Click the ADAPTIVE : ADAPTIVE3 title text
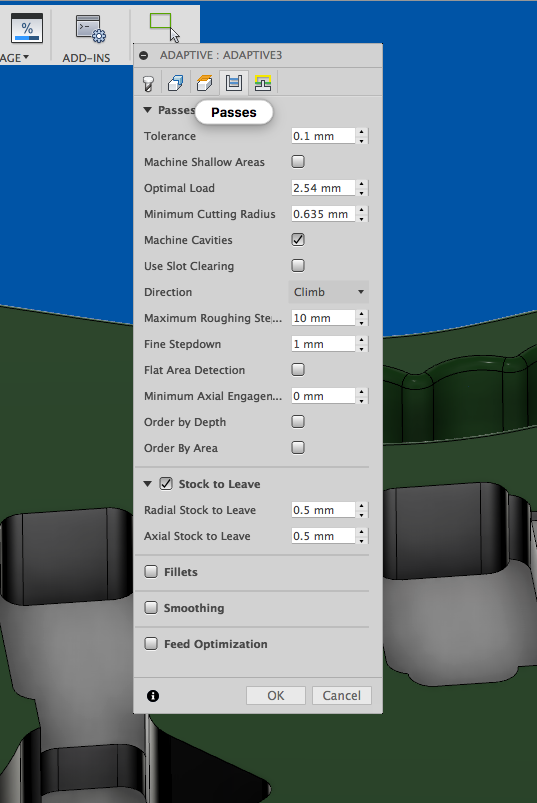 pos(221,55)
